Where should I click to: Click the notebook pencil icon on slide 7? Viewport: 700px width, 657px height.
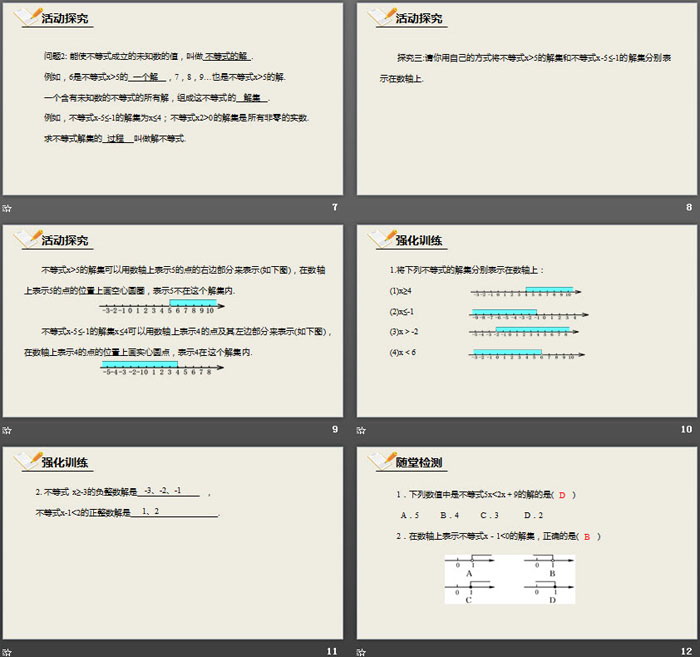pos(28,17)
